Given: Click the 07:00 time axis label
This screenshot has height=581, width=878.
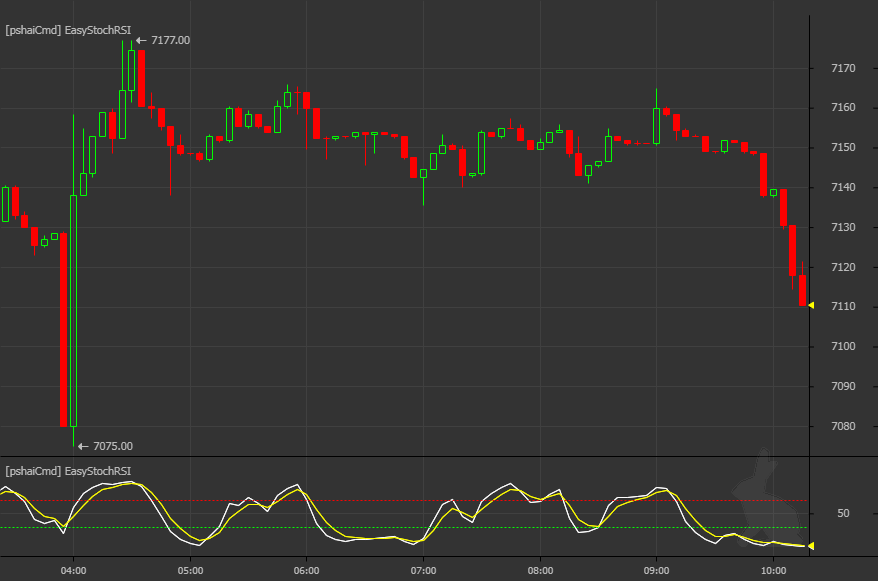Looking at the screenshot, I should [423, 571].
